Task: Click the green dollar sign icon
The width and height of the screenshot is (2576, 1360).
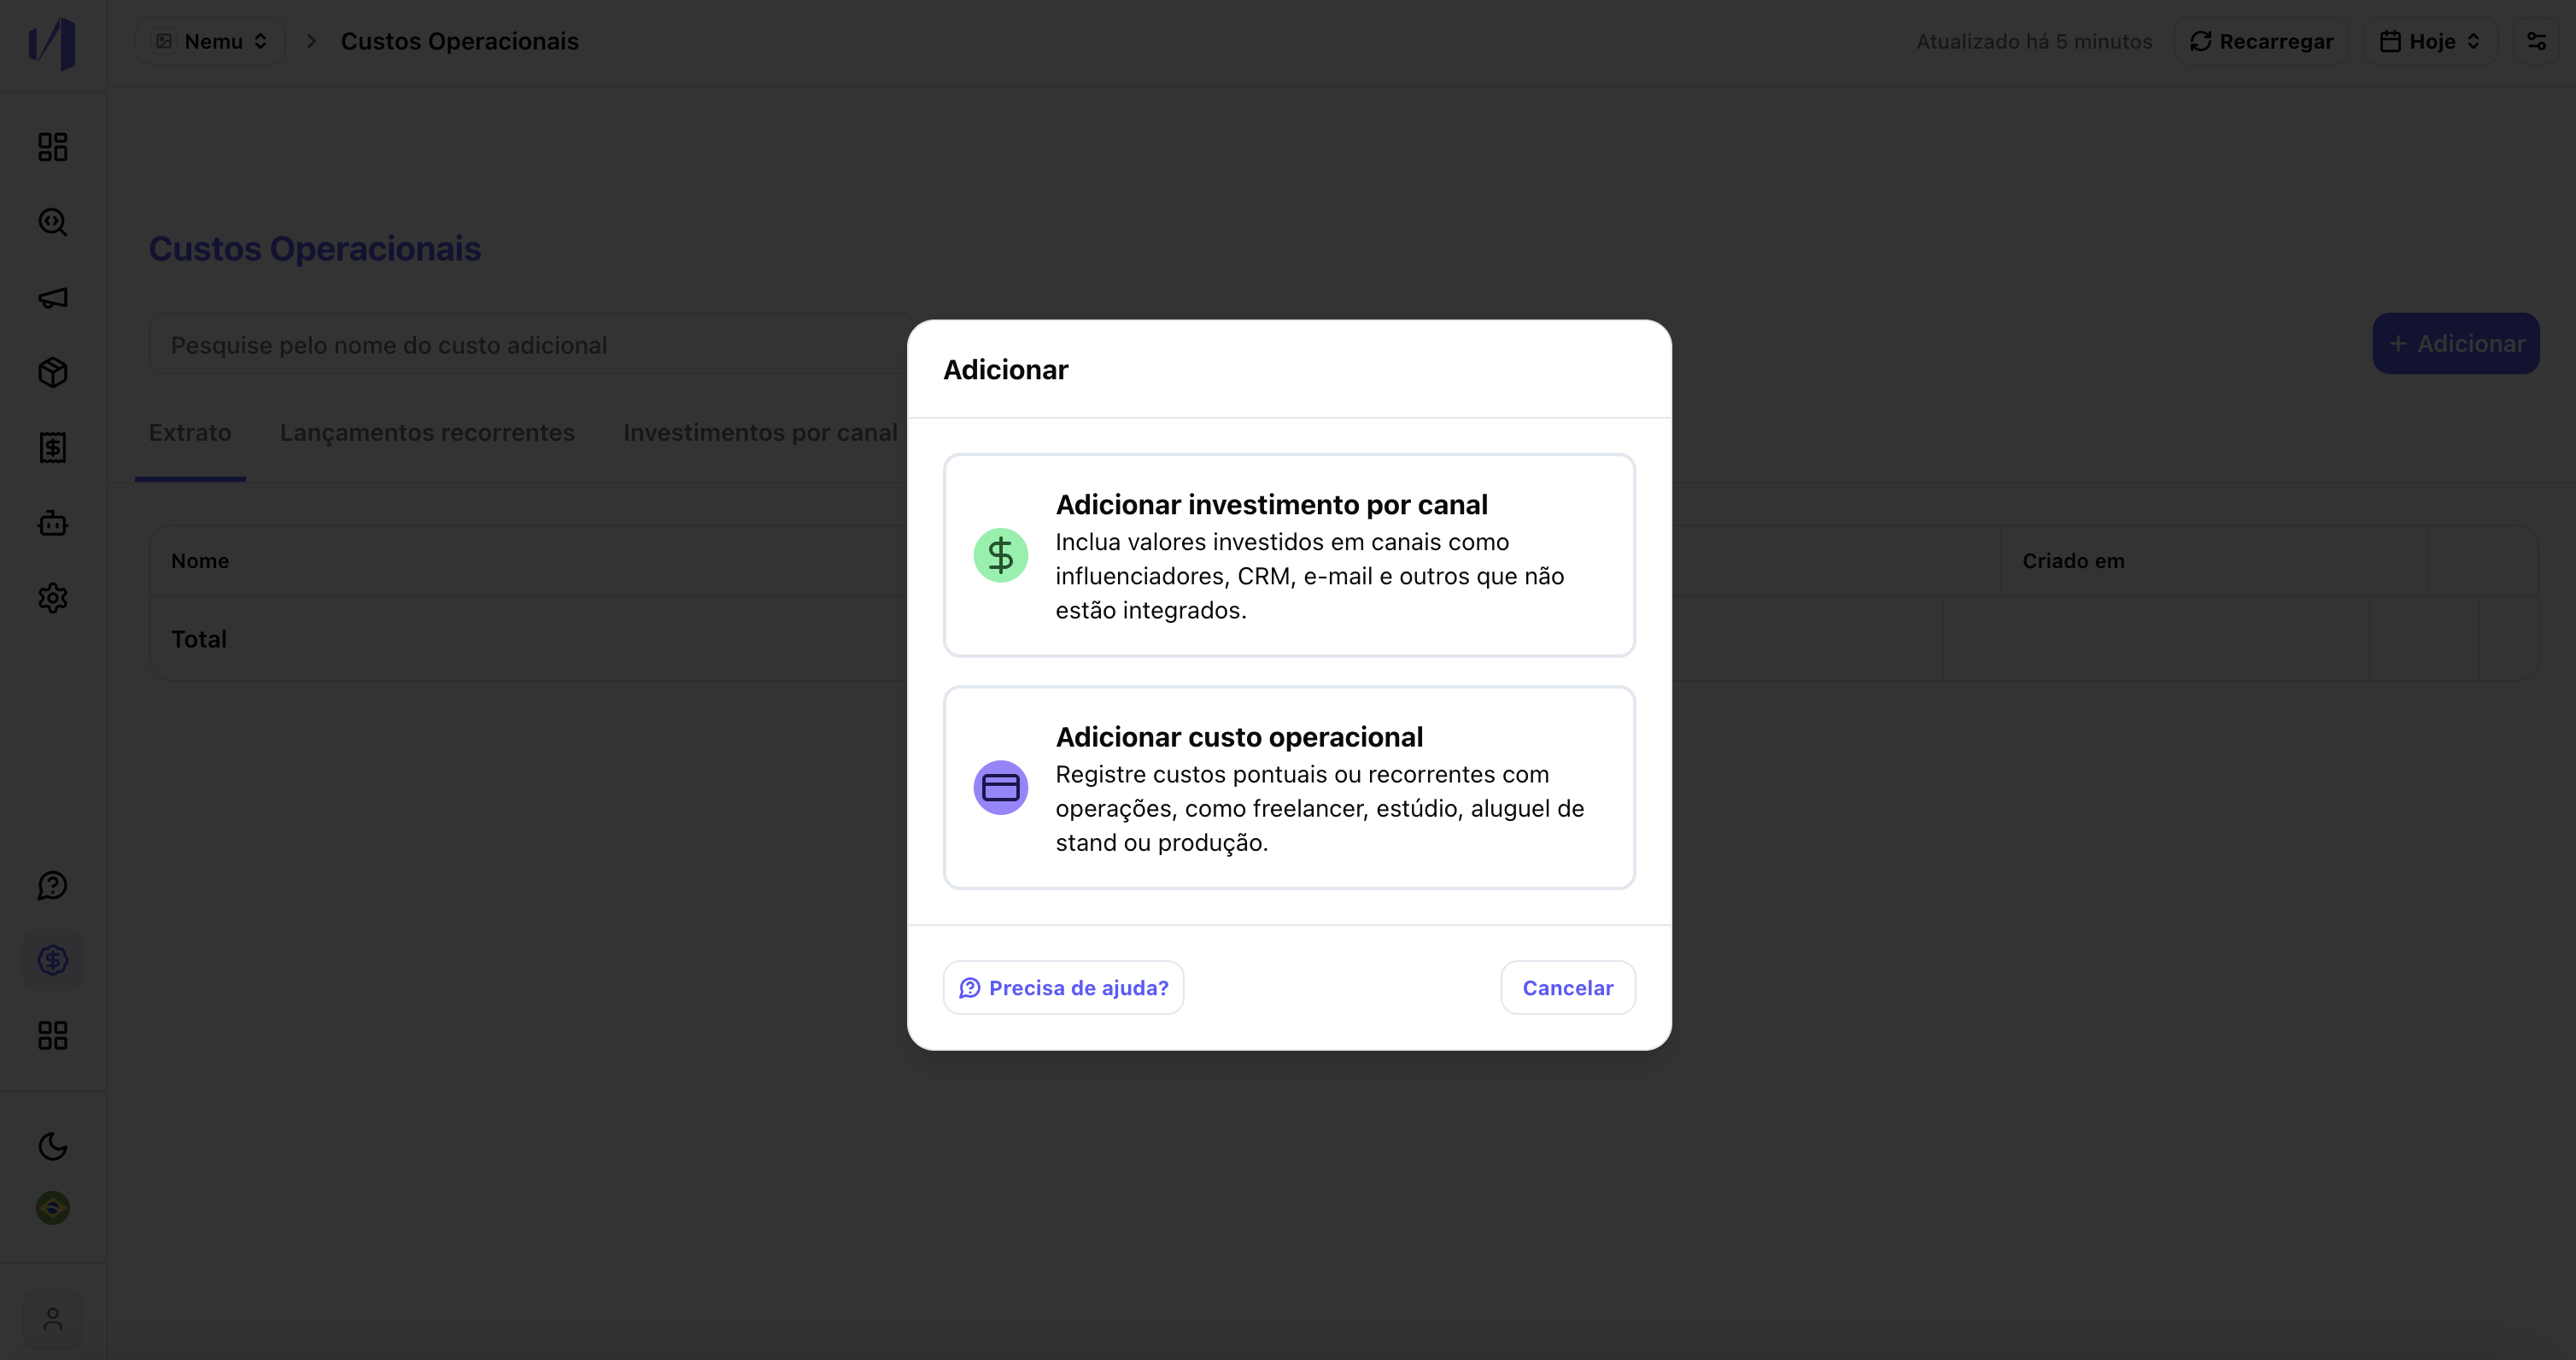Action: click(x=1001, y=555)
